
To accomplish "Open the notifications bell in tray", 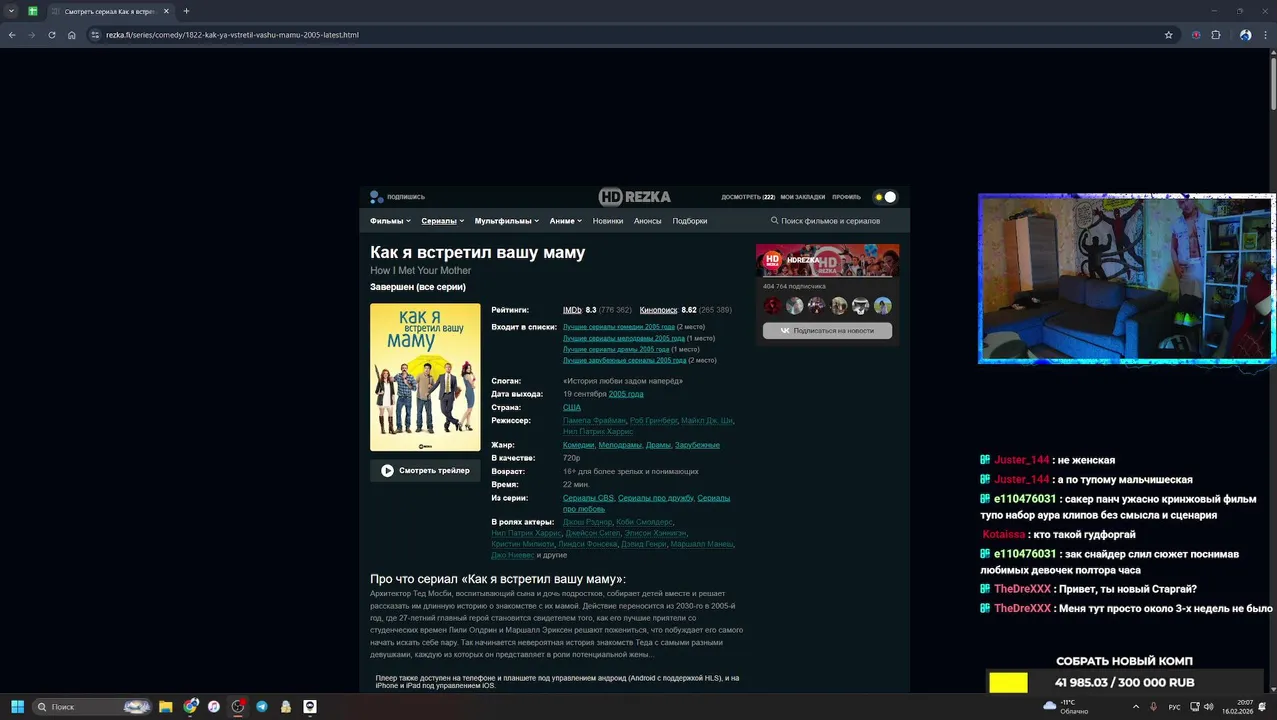I will point(1262,707).
